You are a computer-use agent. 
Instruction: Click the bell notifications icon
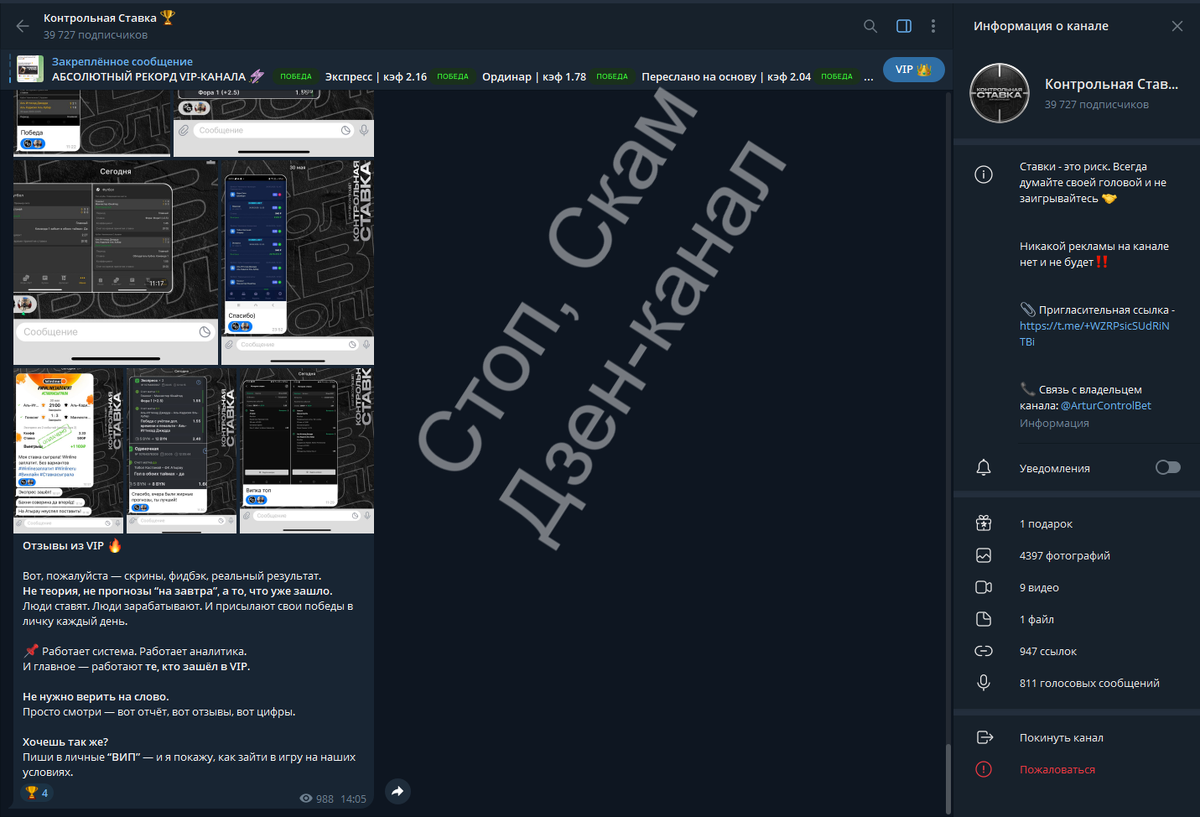click(x=984, y=468)
